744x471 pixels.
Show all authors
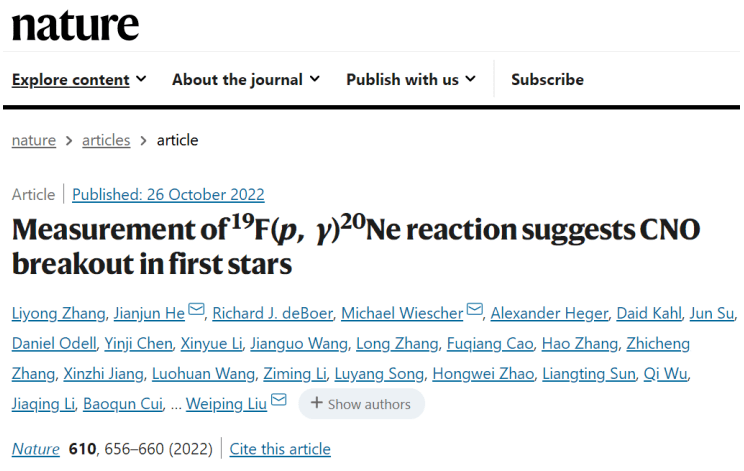coord(361,404)
